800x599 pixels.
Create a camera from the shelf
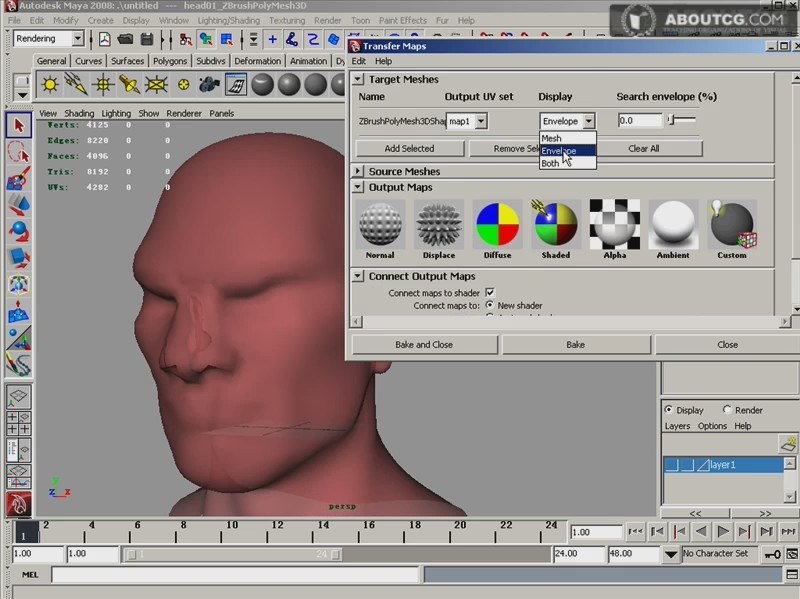pyautogui.click(x=209, y=84)
